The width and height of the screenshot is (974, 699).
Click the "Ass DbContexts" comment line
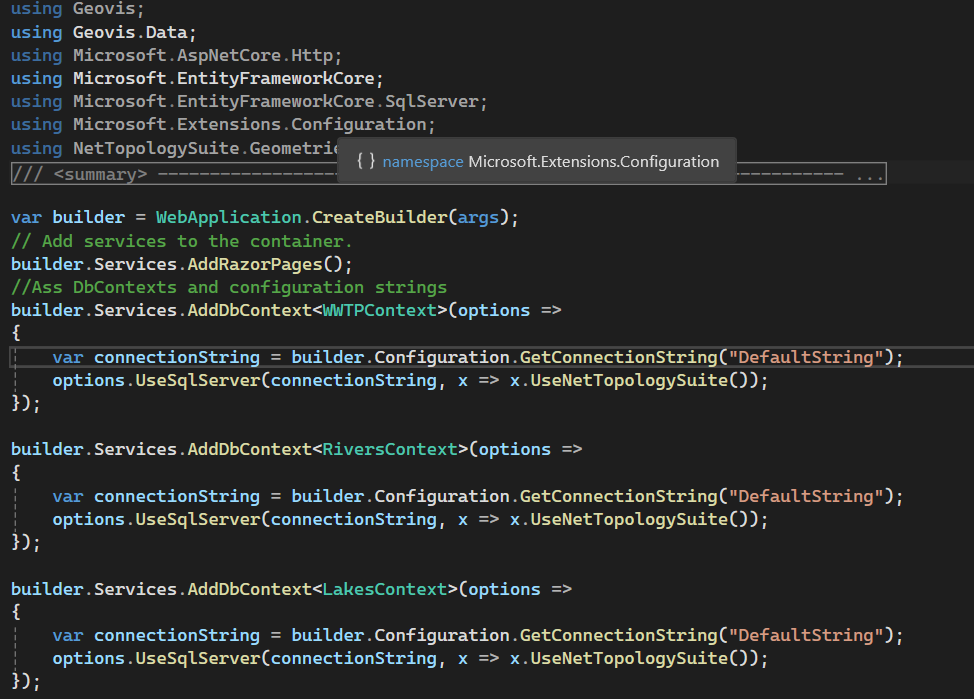(228, 287)
